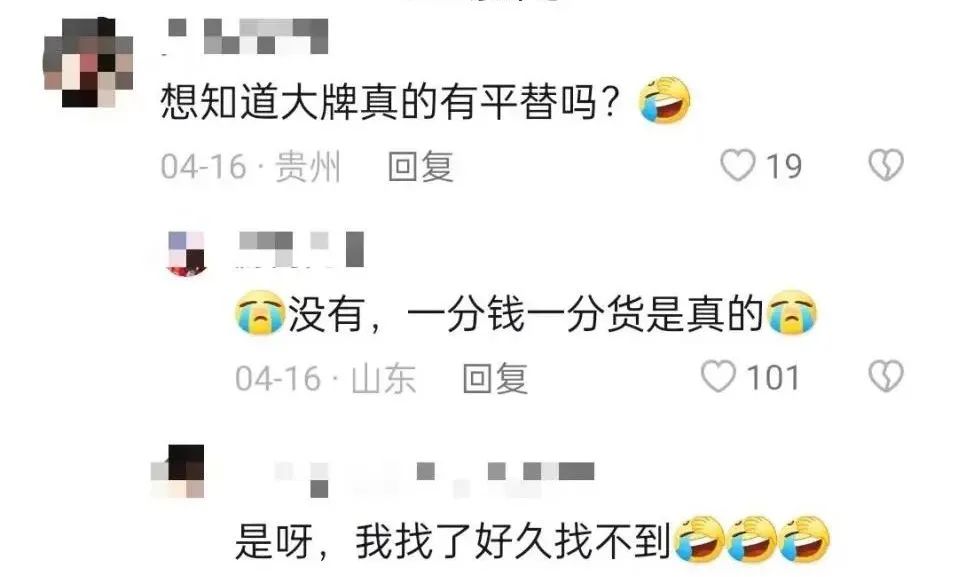Dislike the 贵州 comment using broken heart
This screenshot has width=958, height=577.
click(886, 165)
